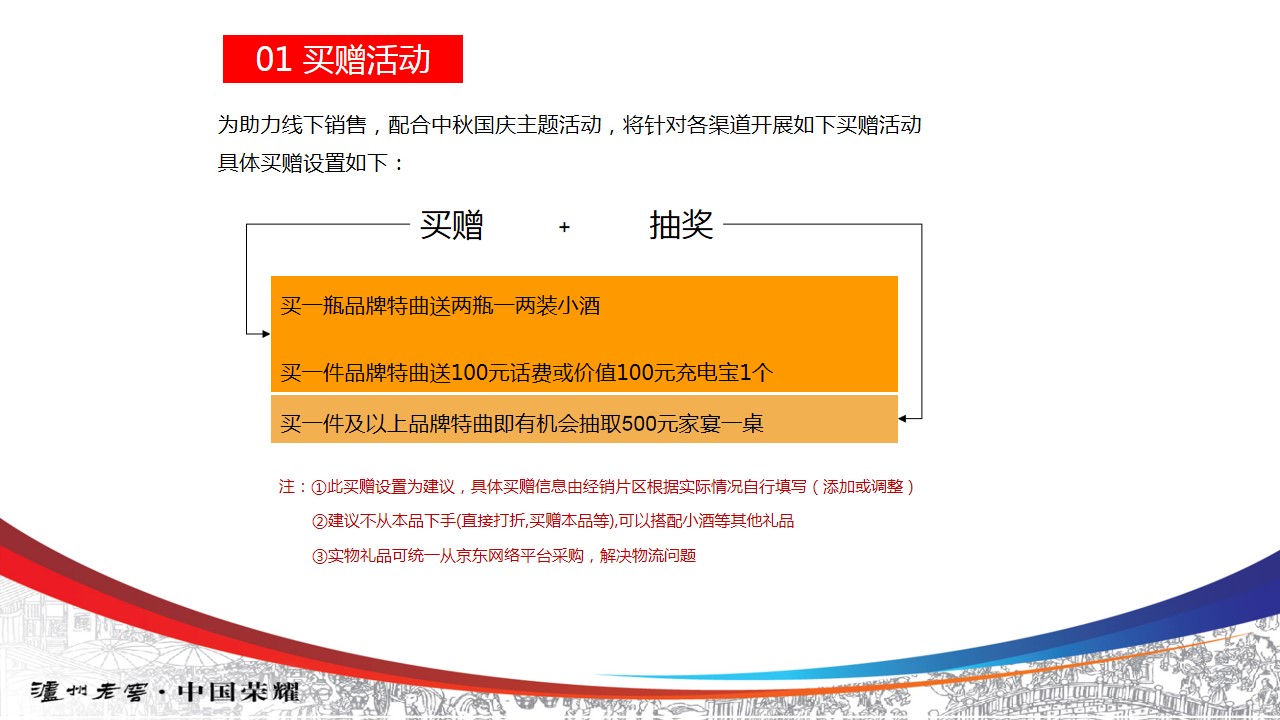Click the red '01 买赠活动' title banner
Image resolution: width=1280 pixels, height=720 pixels.
[x=342, y=59]
